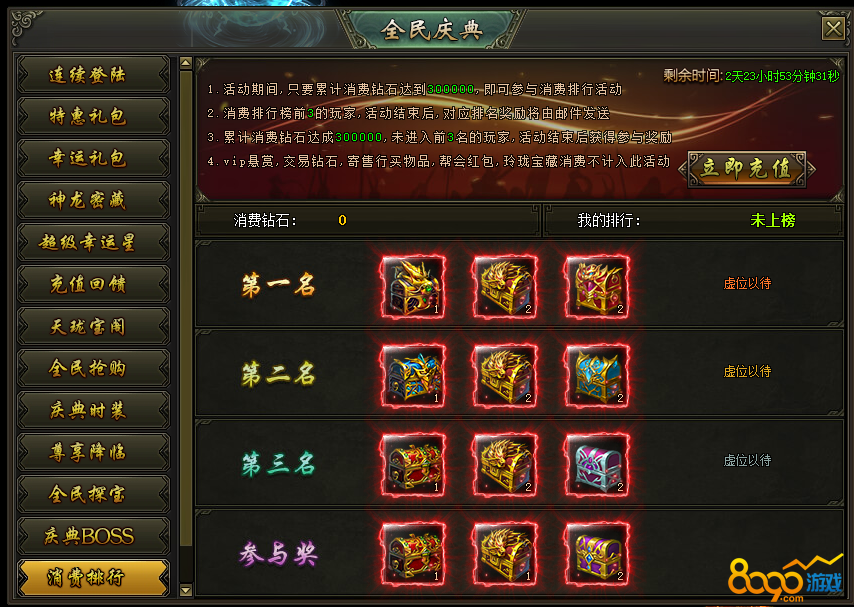Click second place blue dragon chest reward

click(413, 376)
